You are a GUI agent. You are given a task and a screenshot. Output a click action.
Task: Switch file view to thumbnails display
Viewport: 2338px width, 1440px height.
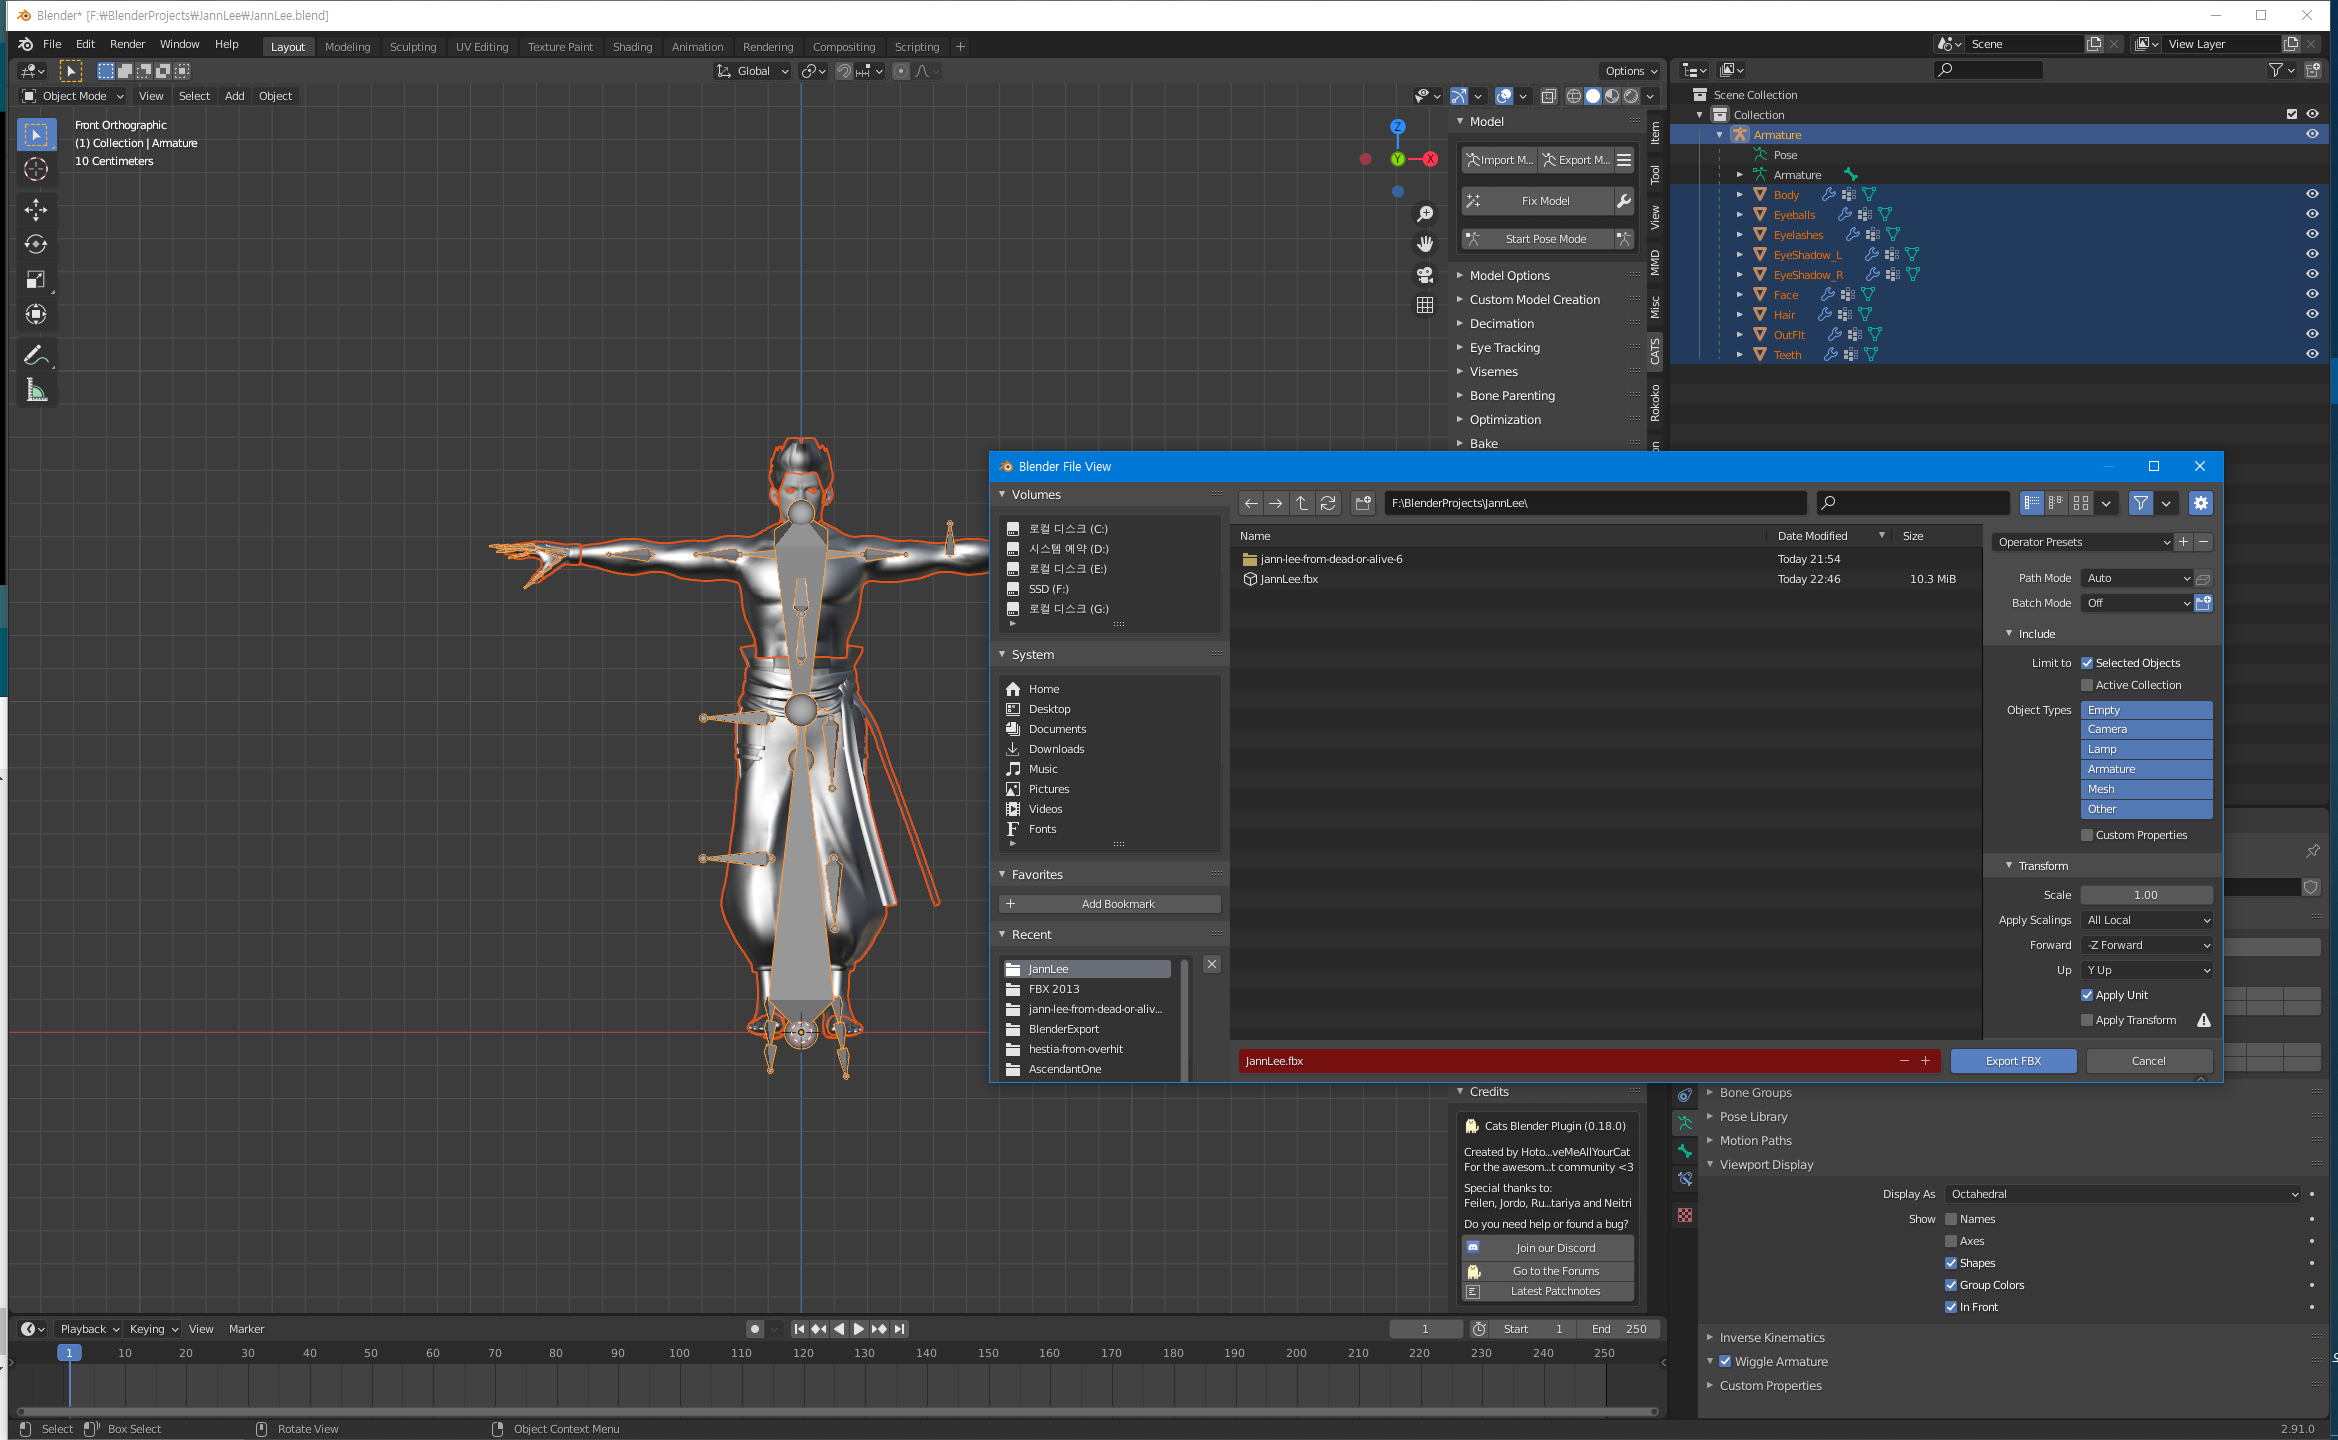click(x=2080, y=503)
